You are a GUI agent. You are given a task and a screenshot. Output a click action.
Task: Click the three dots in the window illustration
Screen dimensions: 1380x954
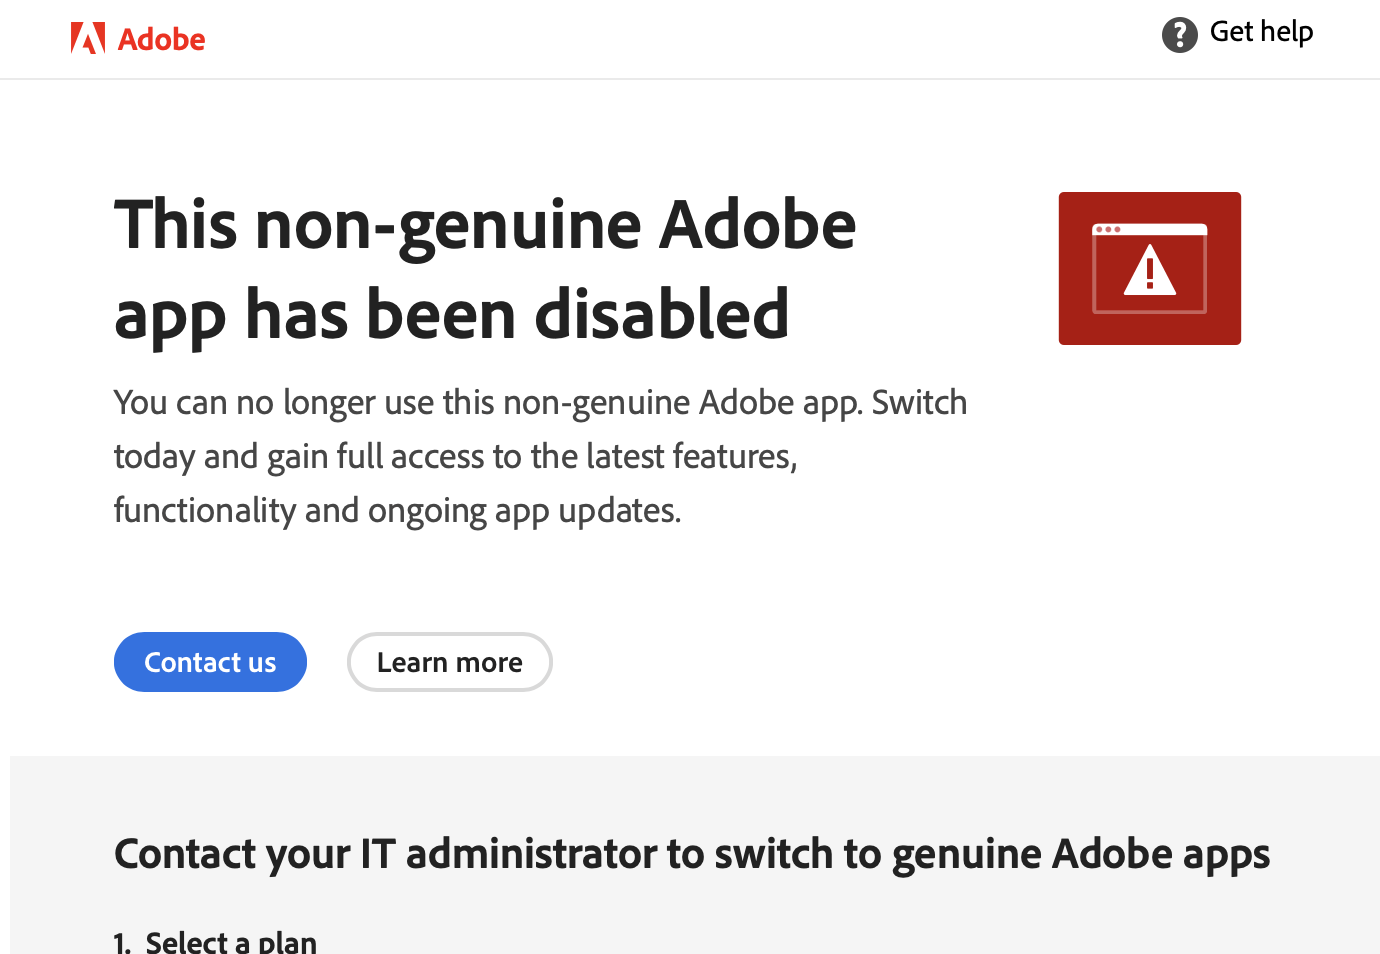[x=1108, y=230]
